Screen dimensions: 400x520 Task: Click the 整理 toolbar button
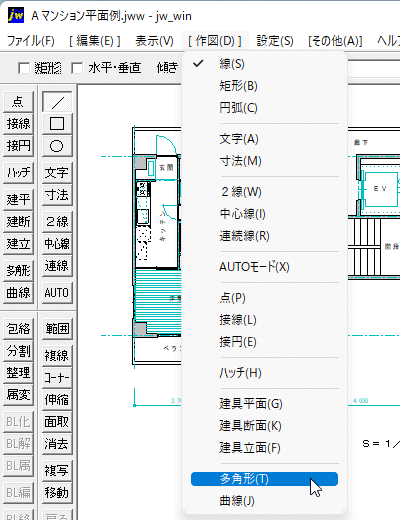pyautogui.click(x=18, y=373)
